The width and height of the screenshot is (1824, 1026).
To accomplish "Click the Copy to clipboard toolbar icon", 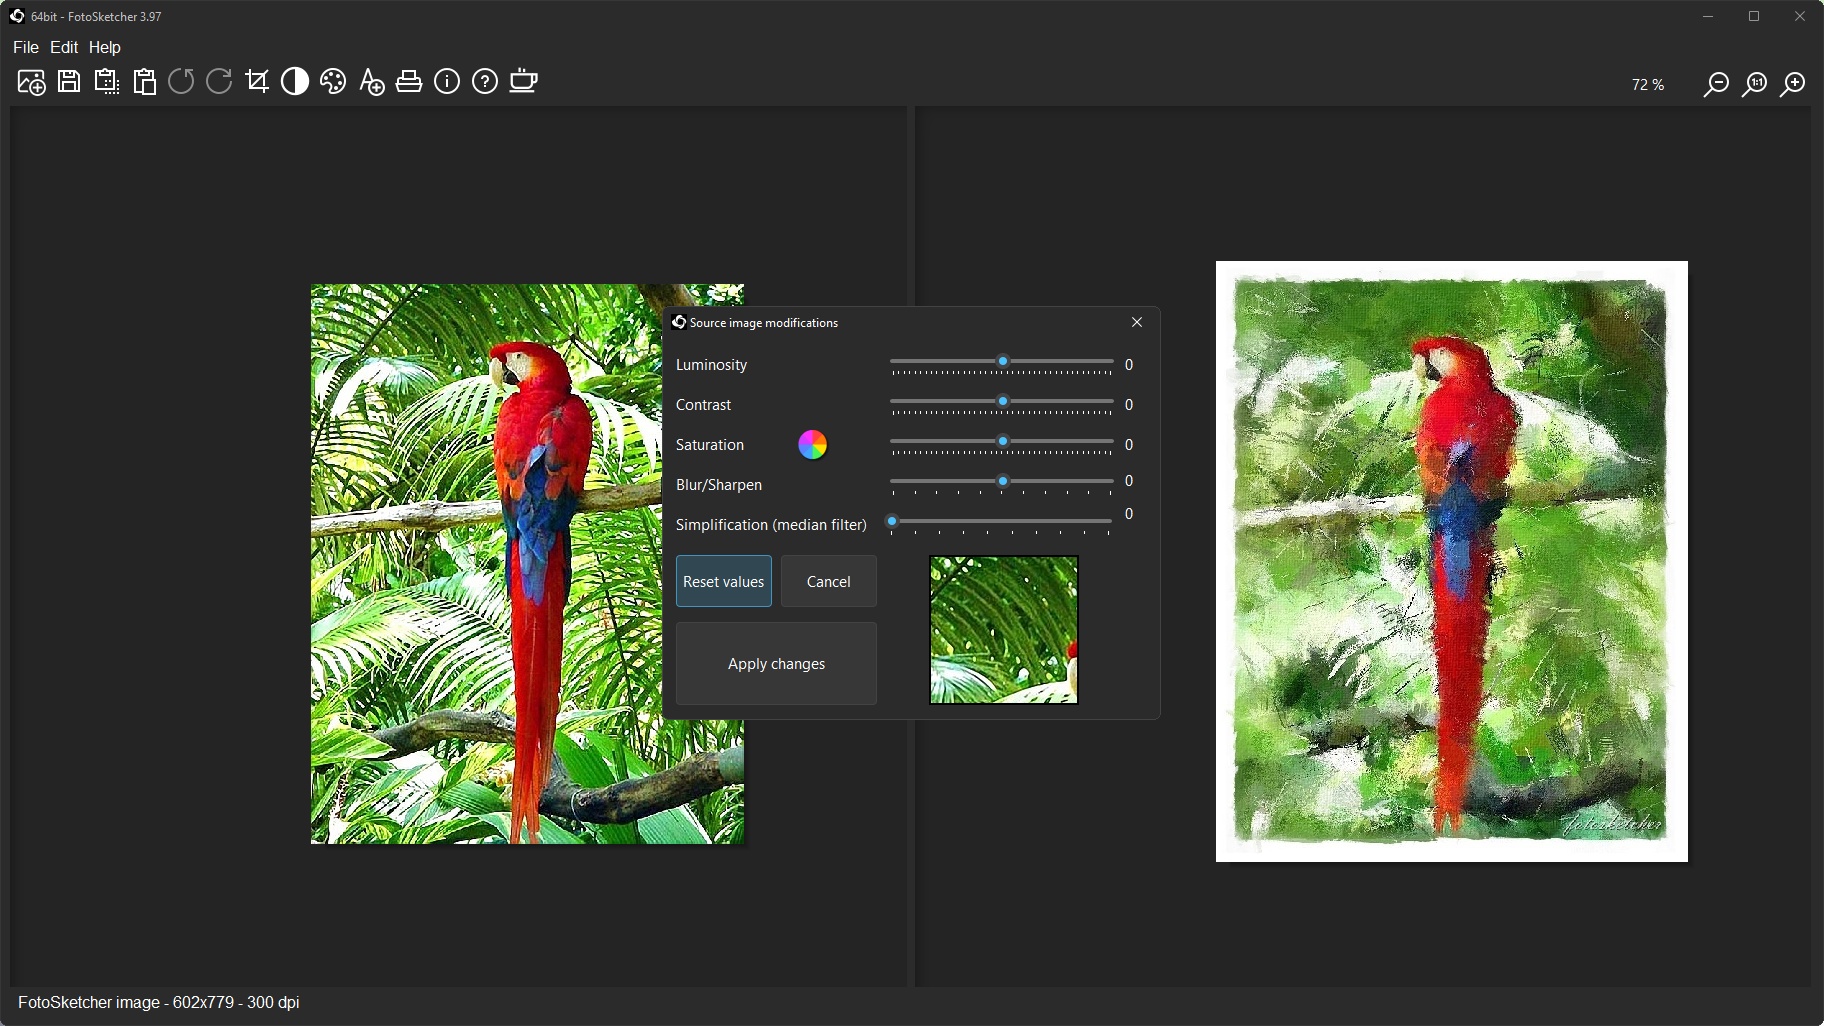I will [107, 82].
